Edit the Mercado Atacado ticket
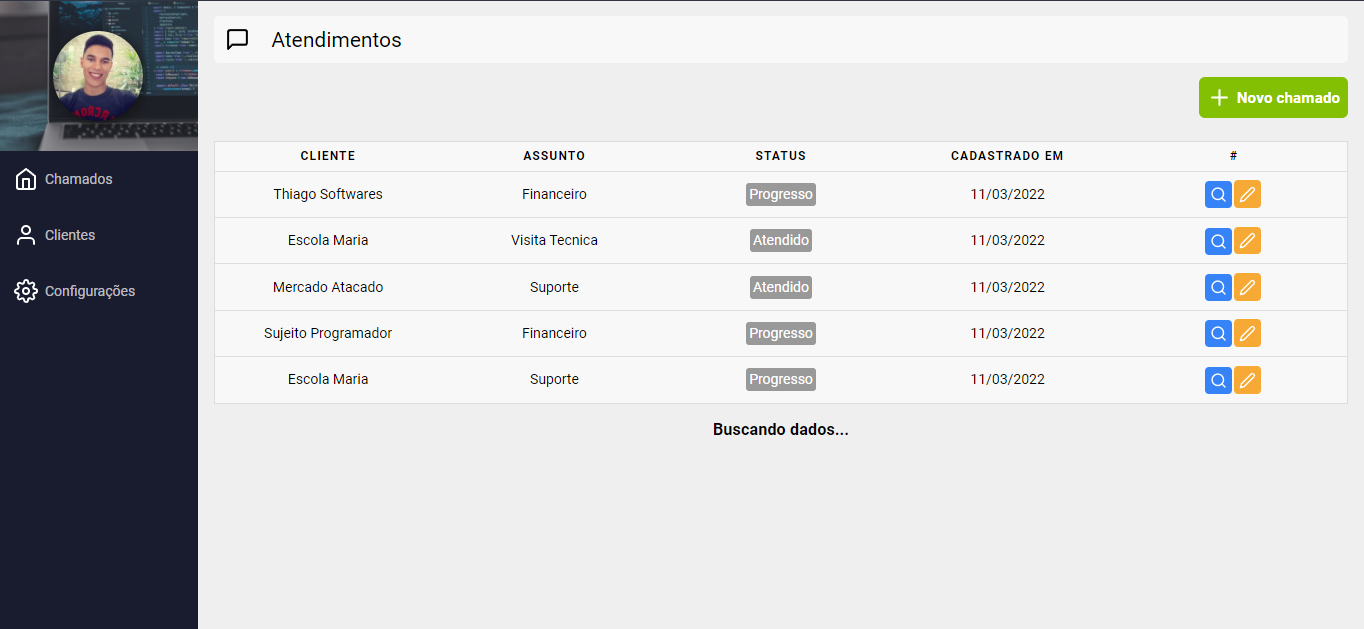The width and height of the screenshot is (1364, 629). tap(1247, 288)
